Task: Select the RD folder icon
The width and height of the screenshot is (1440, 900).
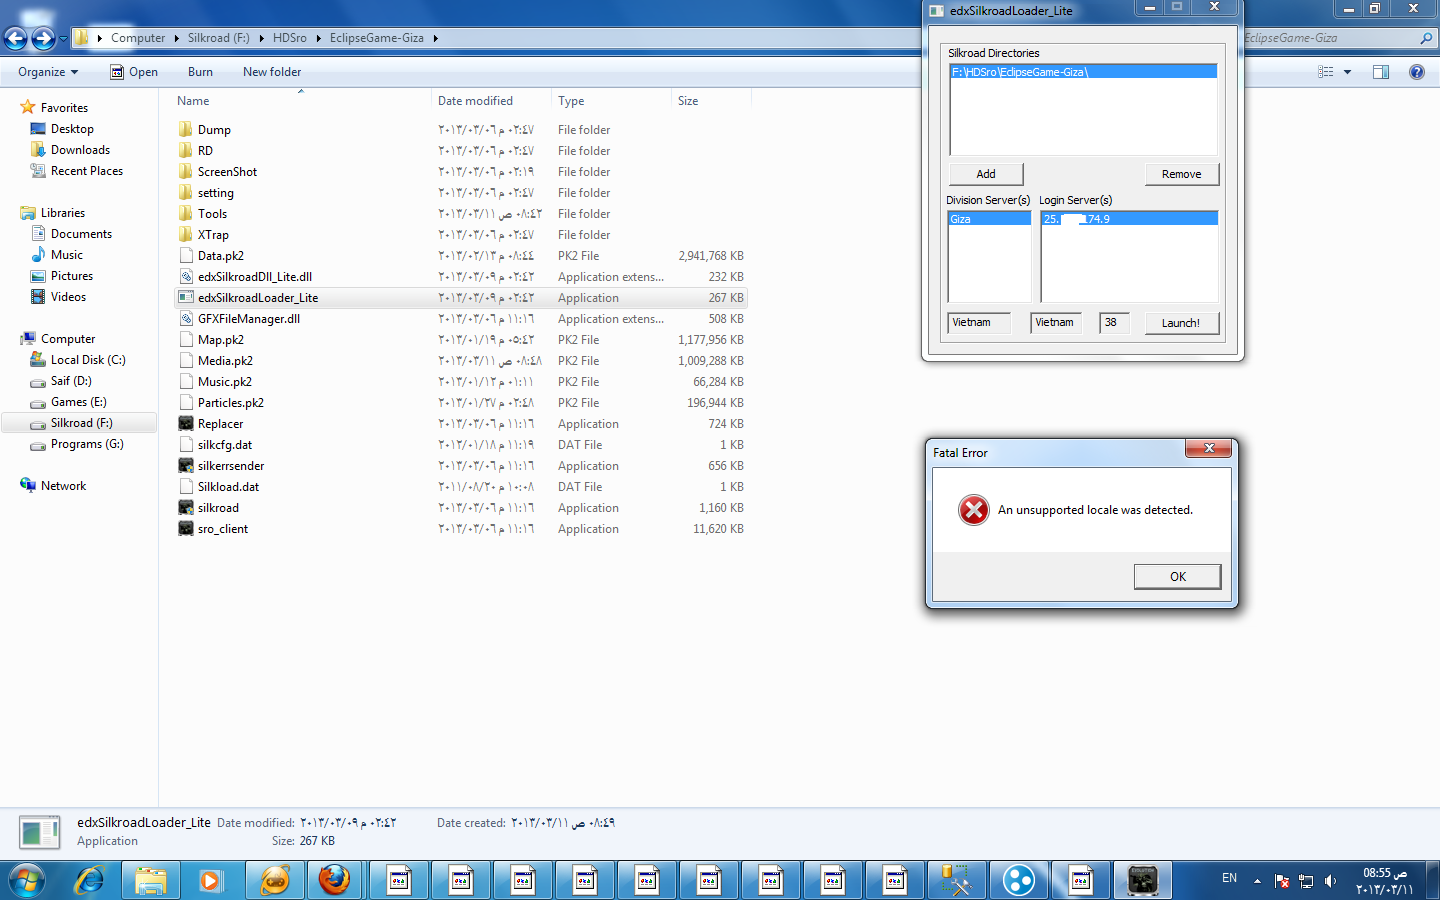Action: [186, 150]
